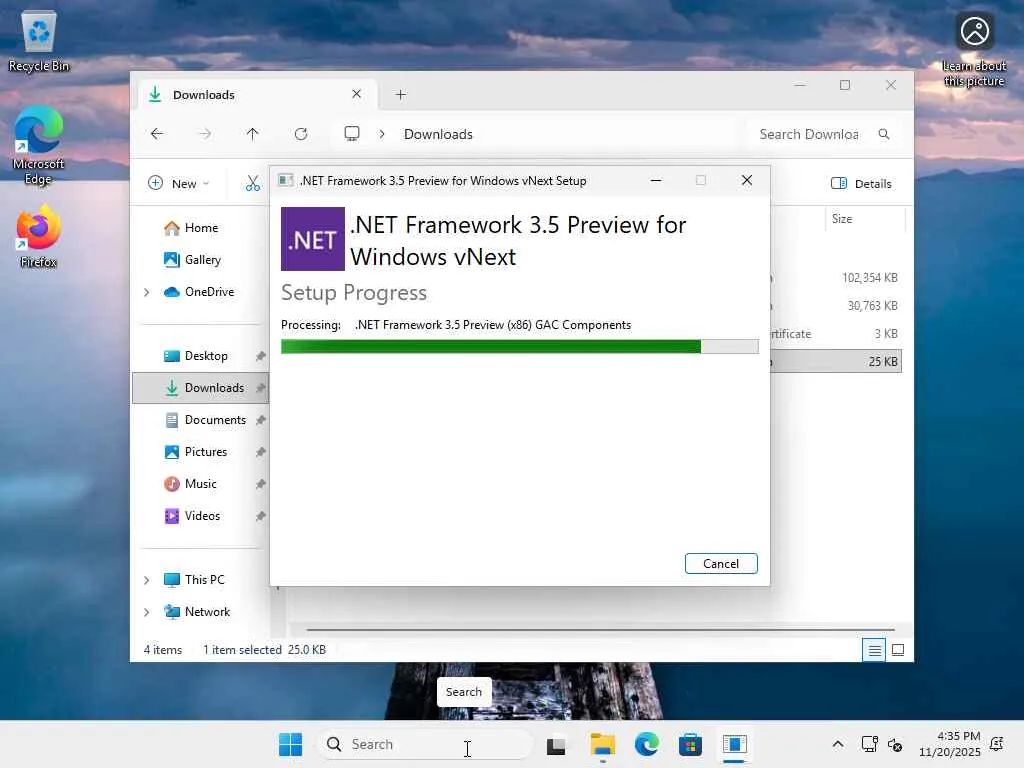Launch Microsoft Edge from taskbar
Viewport: 1024px width, 768px height.
tap(647, 744)
